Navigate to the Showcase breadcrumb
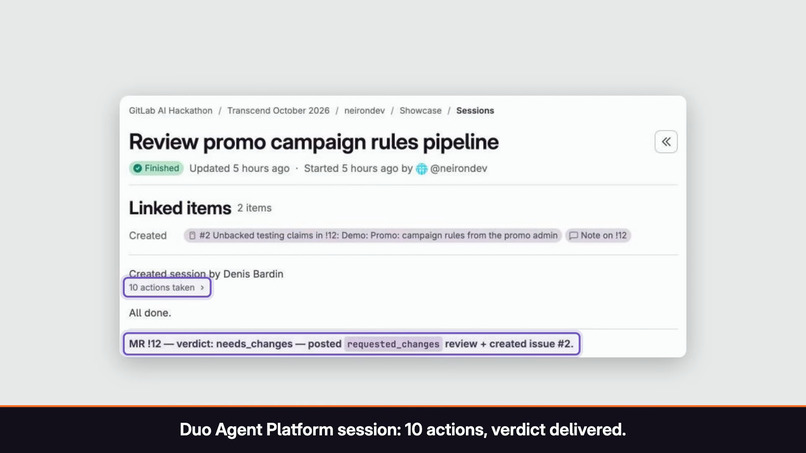 point(420,111)
